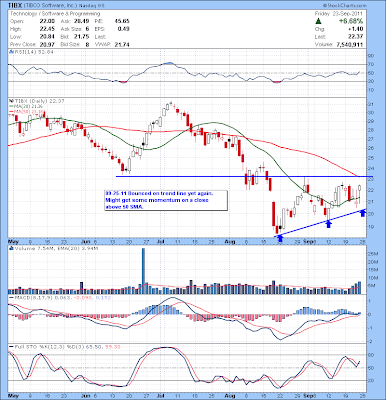Click the green MA(20) legend entry

click(27, 106)
